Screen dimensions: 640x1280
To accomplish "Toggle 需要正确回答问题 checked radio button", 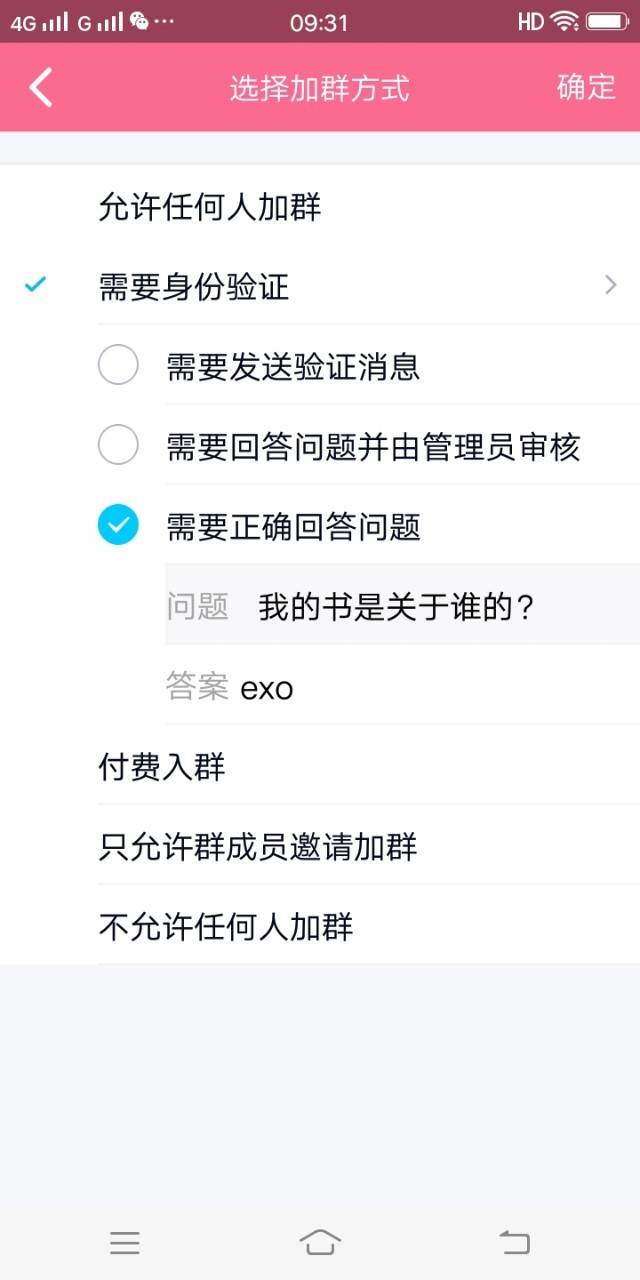I will 118,525.
